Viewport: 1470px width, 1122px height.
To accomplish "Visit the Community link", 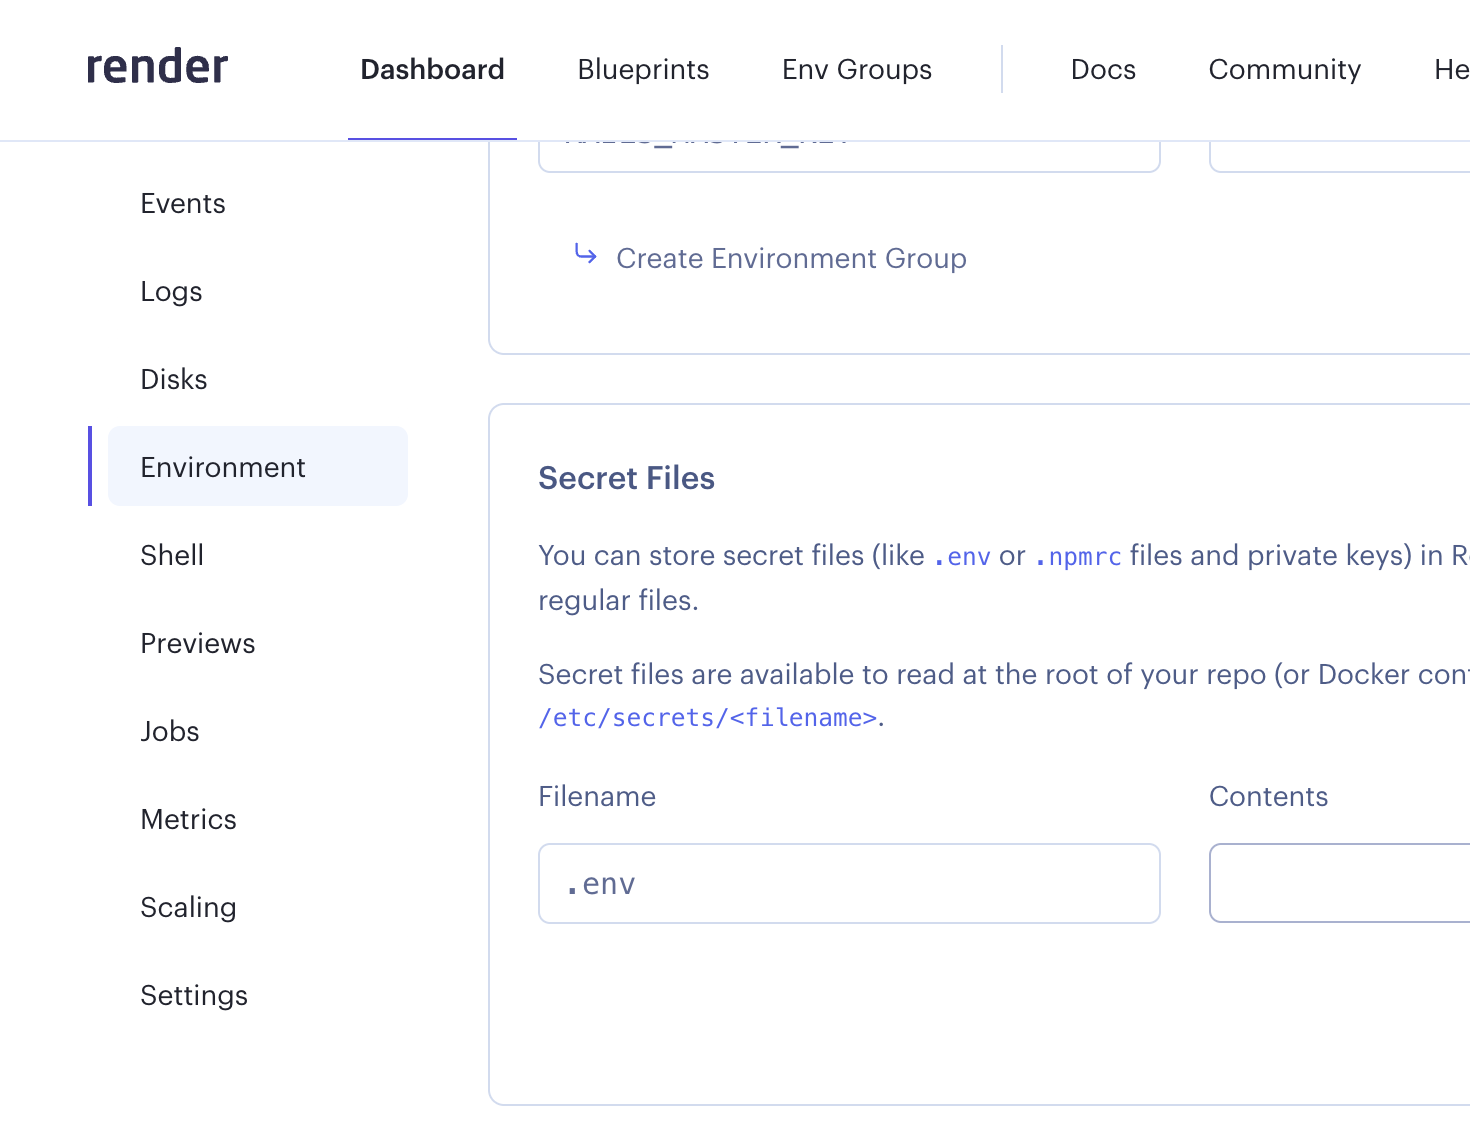I will click(1284, 69).
